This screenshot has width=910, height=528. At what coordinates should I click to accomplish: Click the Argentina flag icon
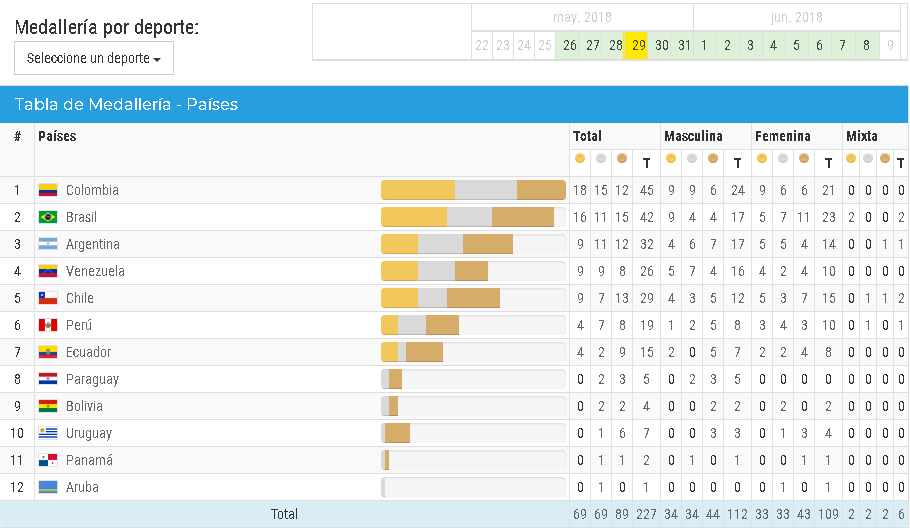[x=48, y=244]
